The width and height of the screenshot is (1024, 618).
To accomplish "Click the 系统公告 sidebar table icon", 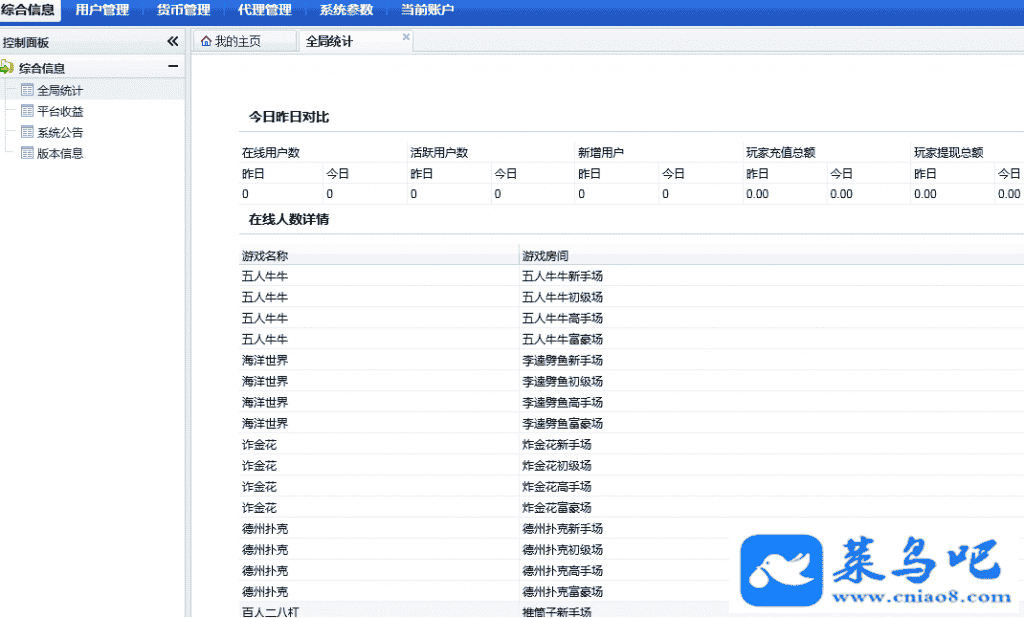I will (27, 132).
